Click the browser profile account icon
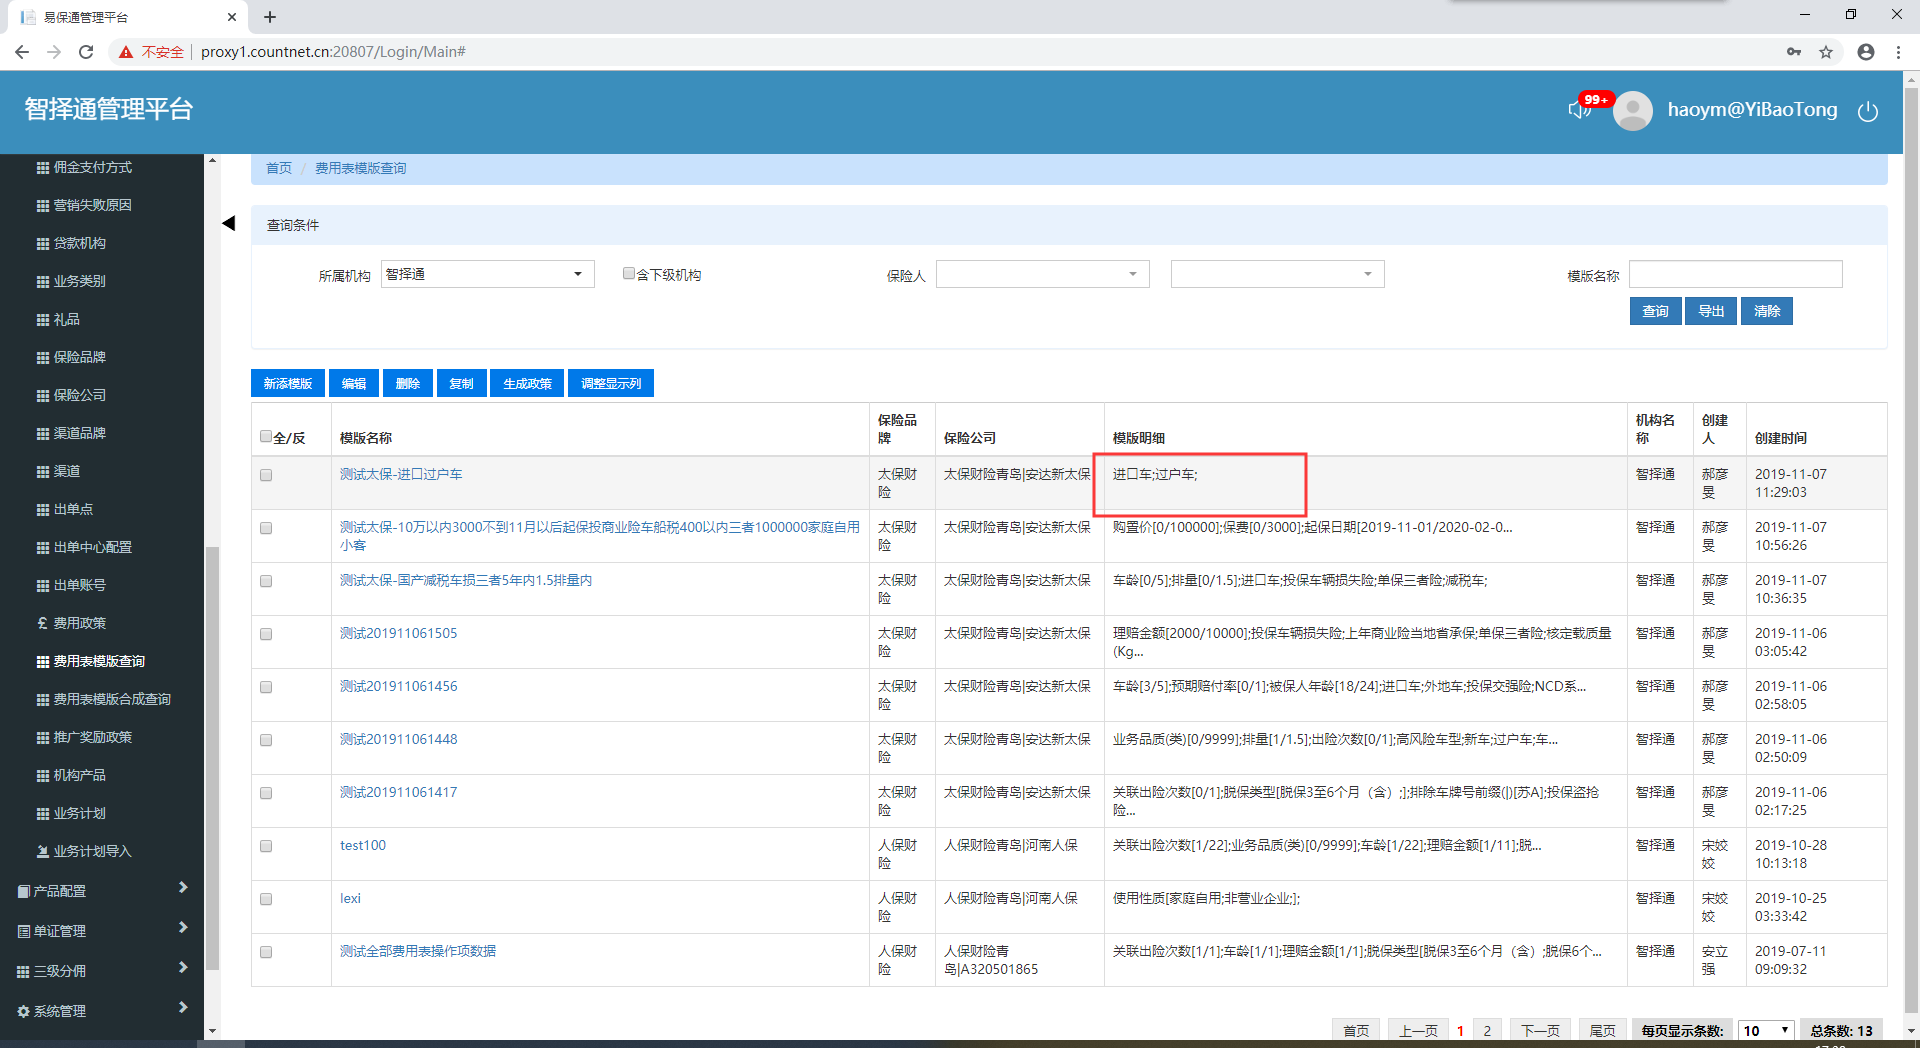Image resolution: width=1920 pixels, height=1048 pixels. tap(1865, 52)
